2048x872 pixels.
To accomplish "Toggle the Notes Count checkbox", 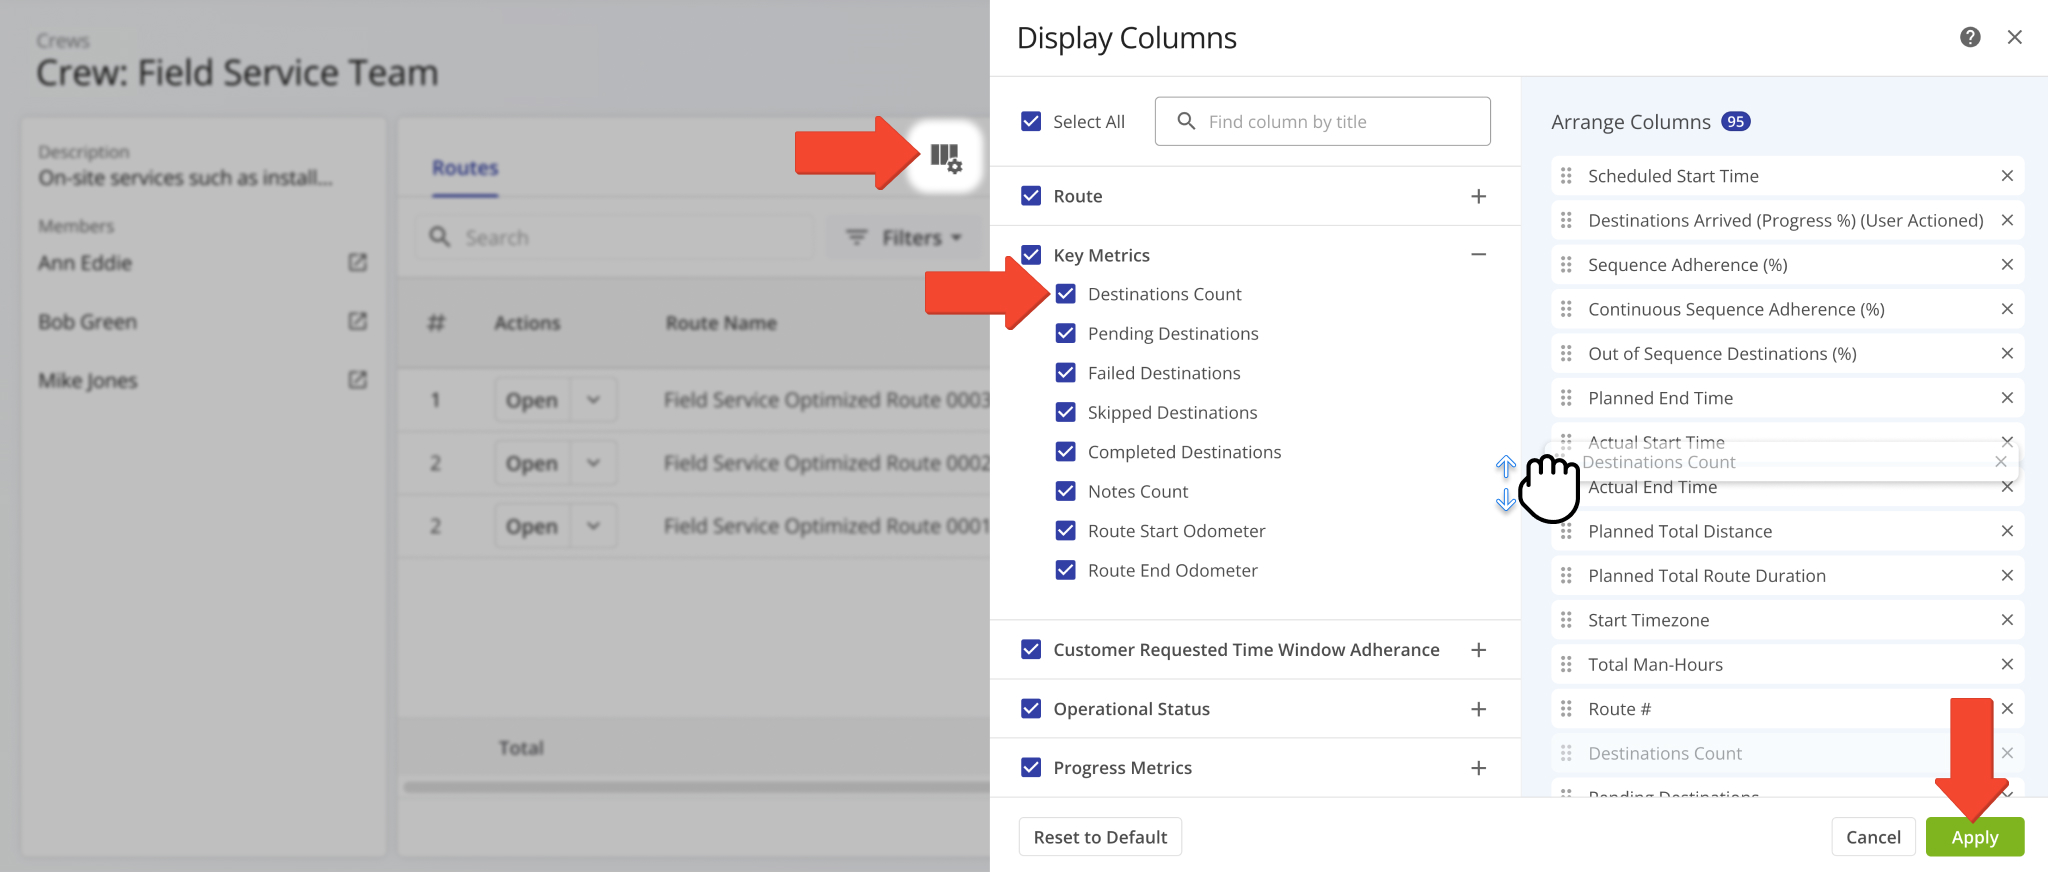I will click(x=1066, y=491).
